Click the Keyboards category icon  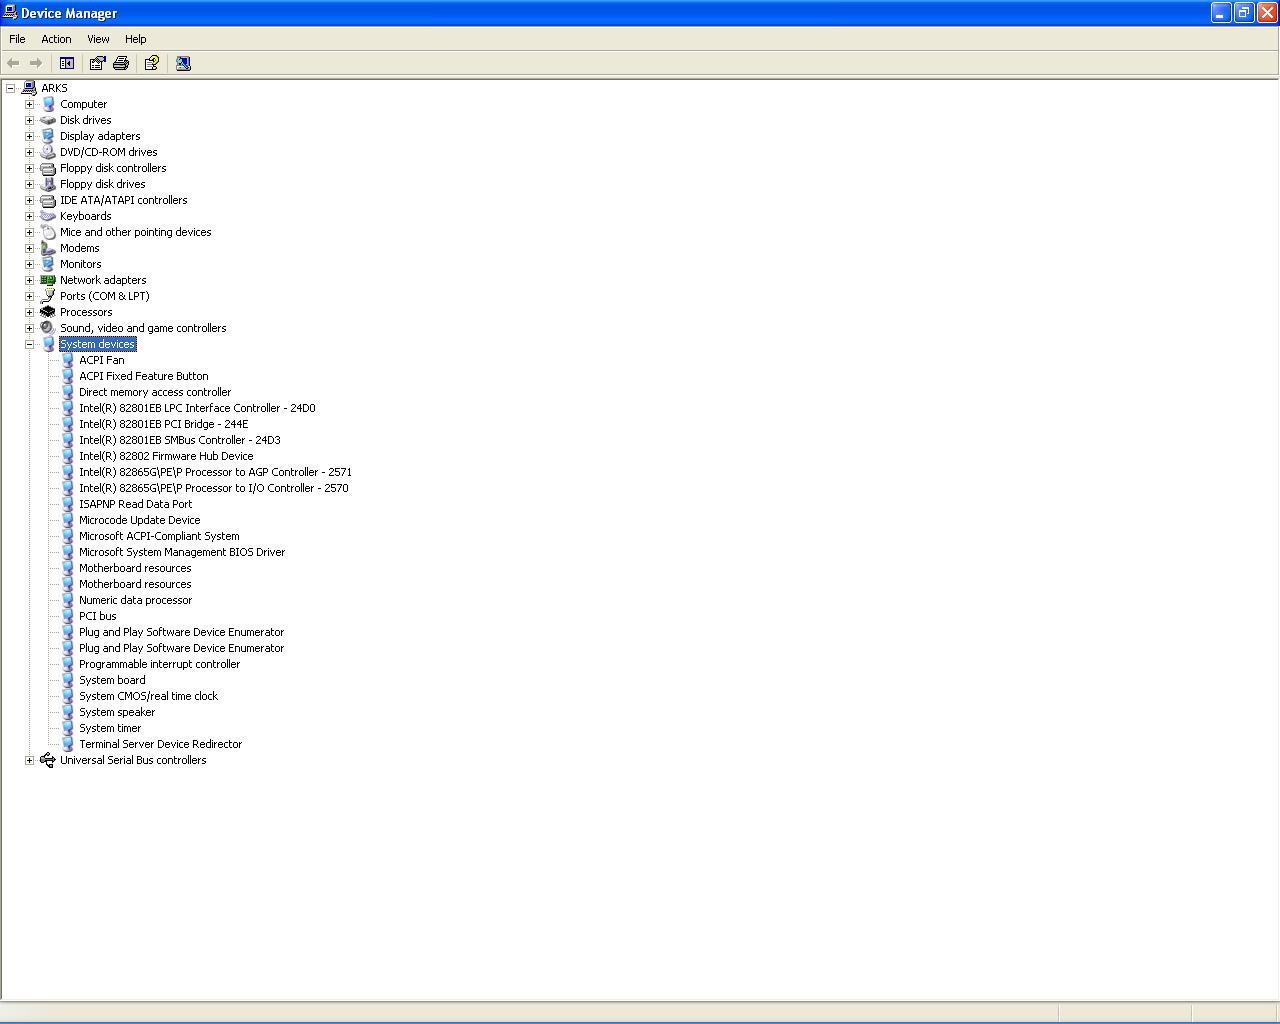tap(48, 216)
